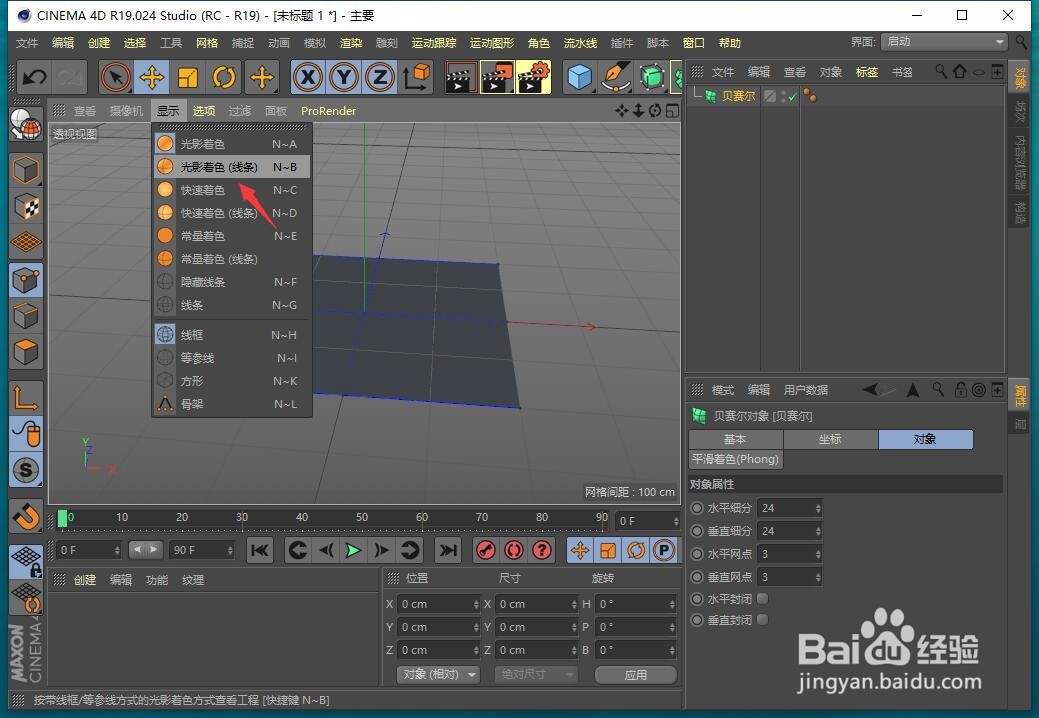The height and width of the screenshot is (718, 1039).
Task: Open 对象 (相对) coordinate dropdown
Action: (439, 674)
